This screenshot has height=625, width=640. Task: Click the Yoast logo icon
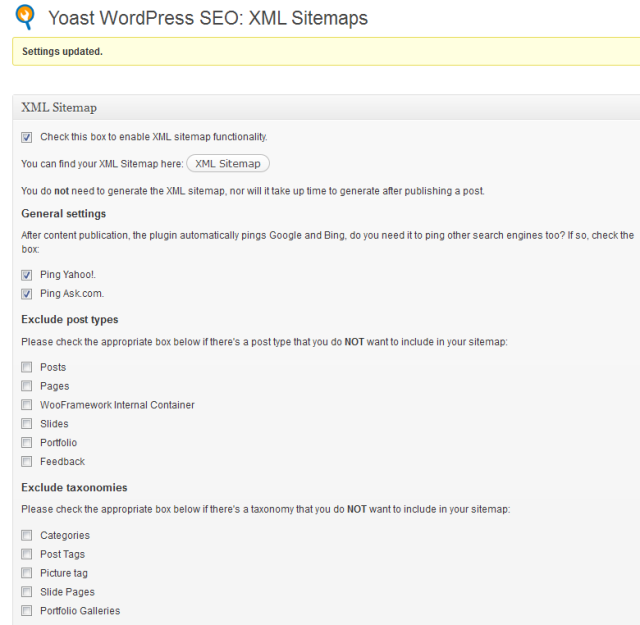tap(25, 17)
